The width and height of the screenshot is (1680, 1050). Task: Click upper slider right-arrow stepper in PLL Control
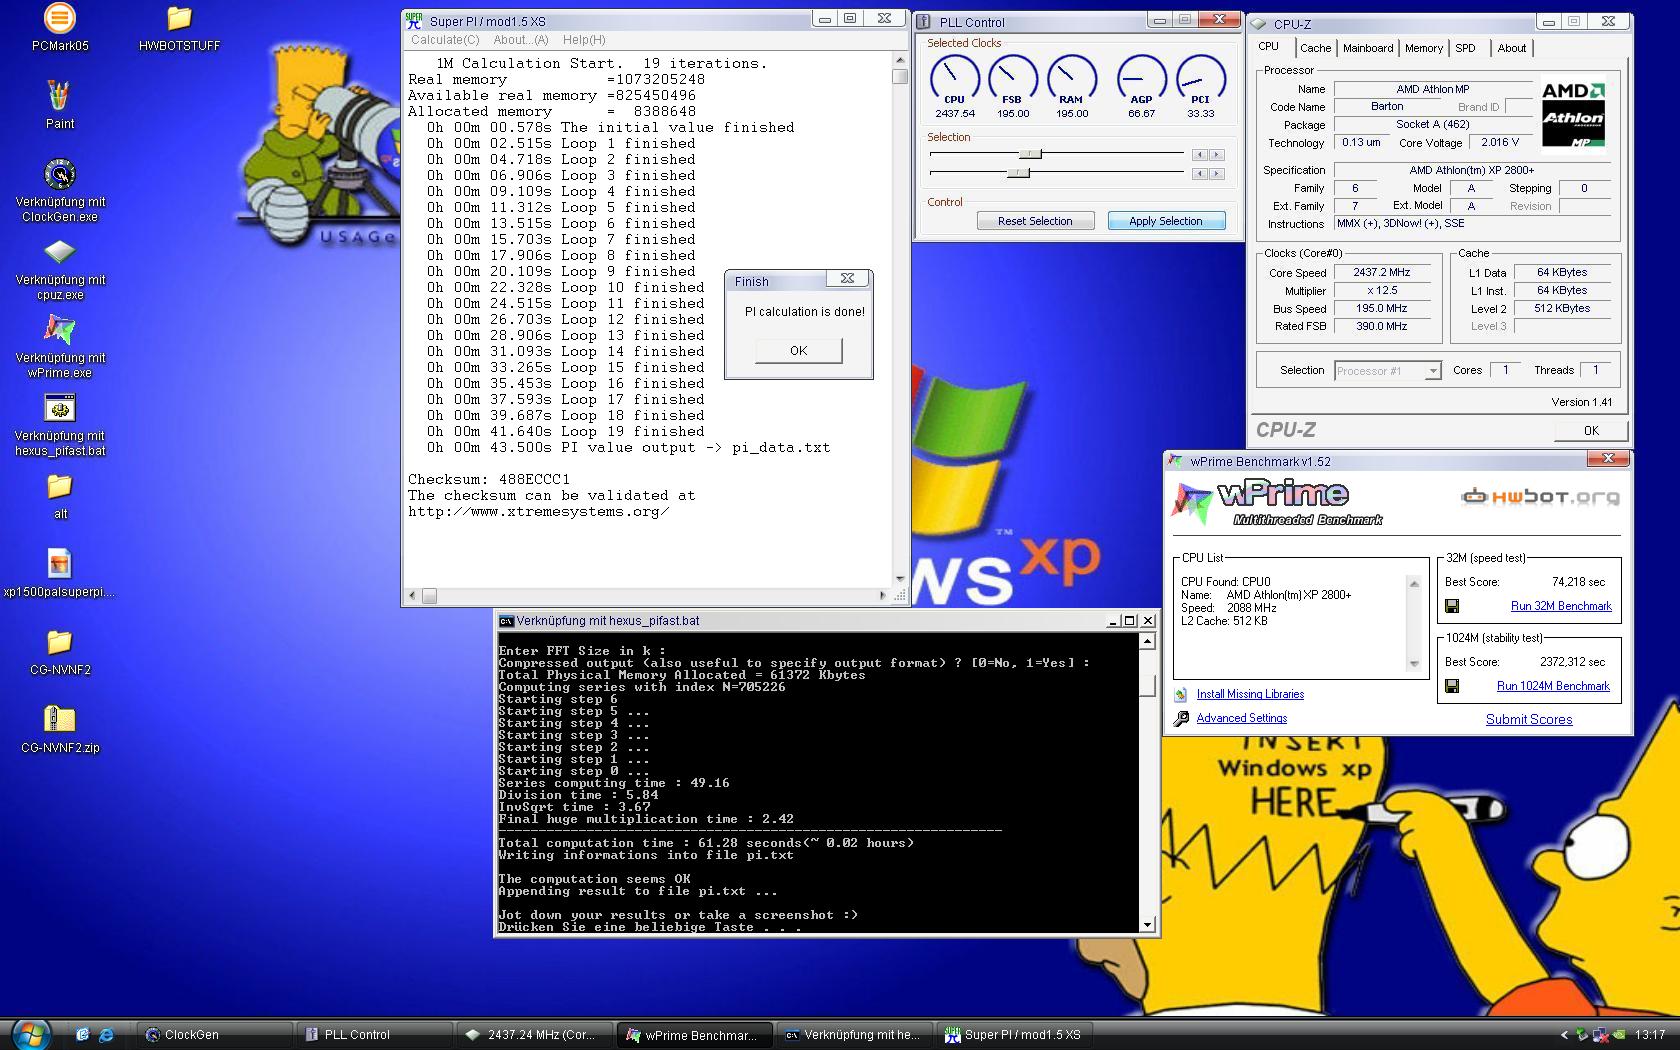(1216, 155)
